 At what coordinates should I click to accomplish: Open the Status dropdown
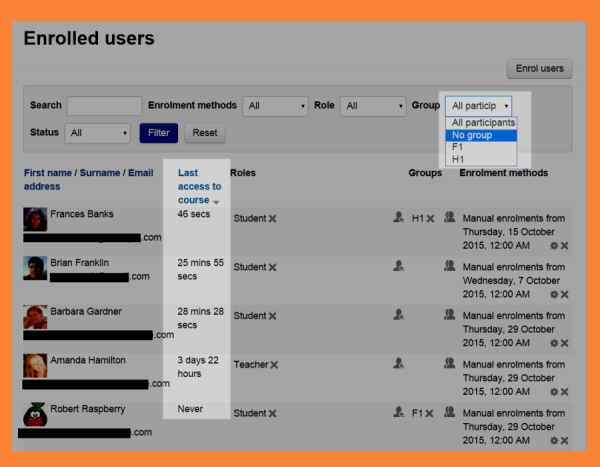tap(97, 132)
